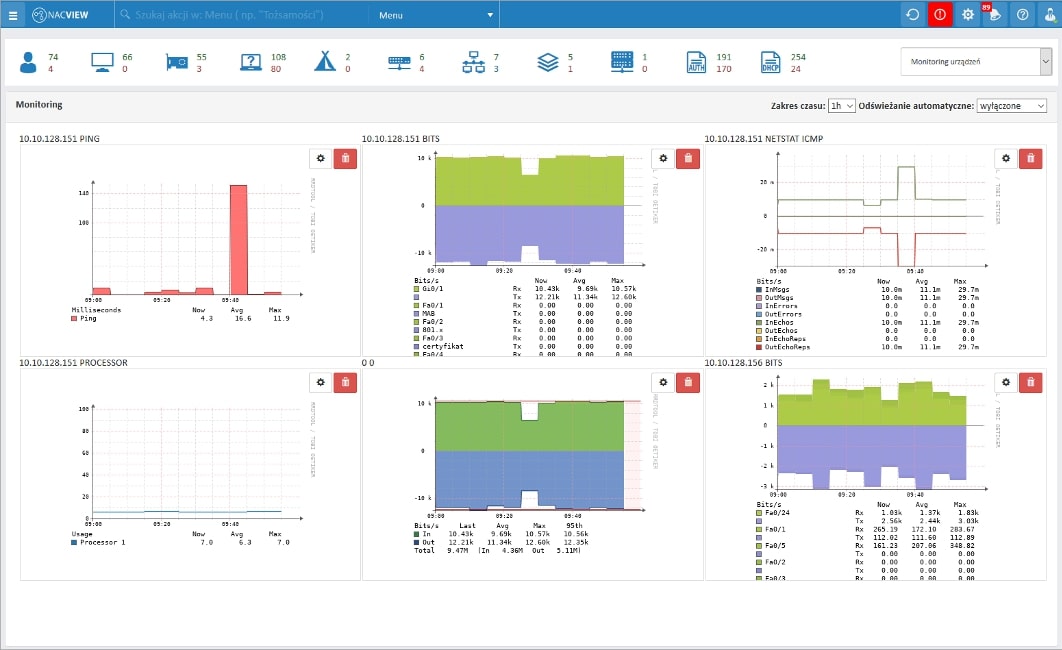Open settings gear for 10.10.128.151 BITS chart
Image resolution: width=1062 pixels, height=650 pixels.
pyautogui.click(x=662, y=158)
